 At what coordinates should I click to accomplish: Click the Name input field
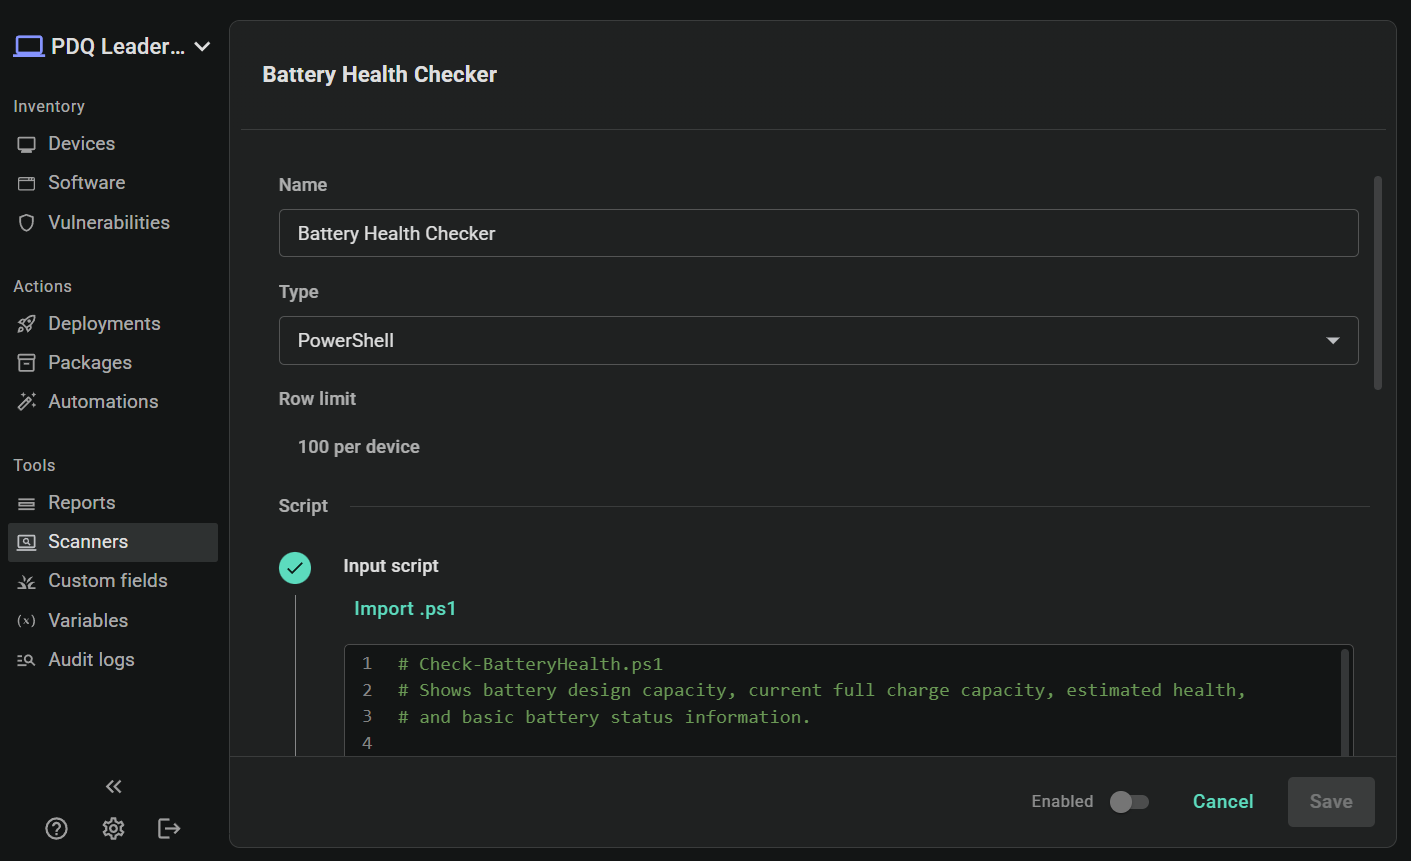[818, 233]
